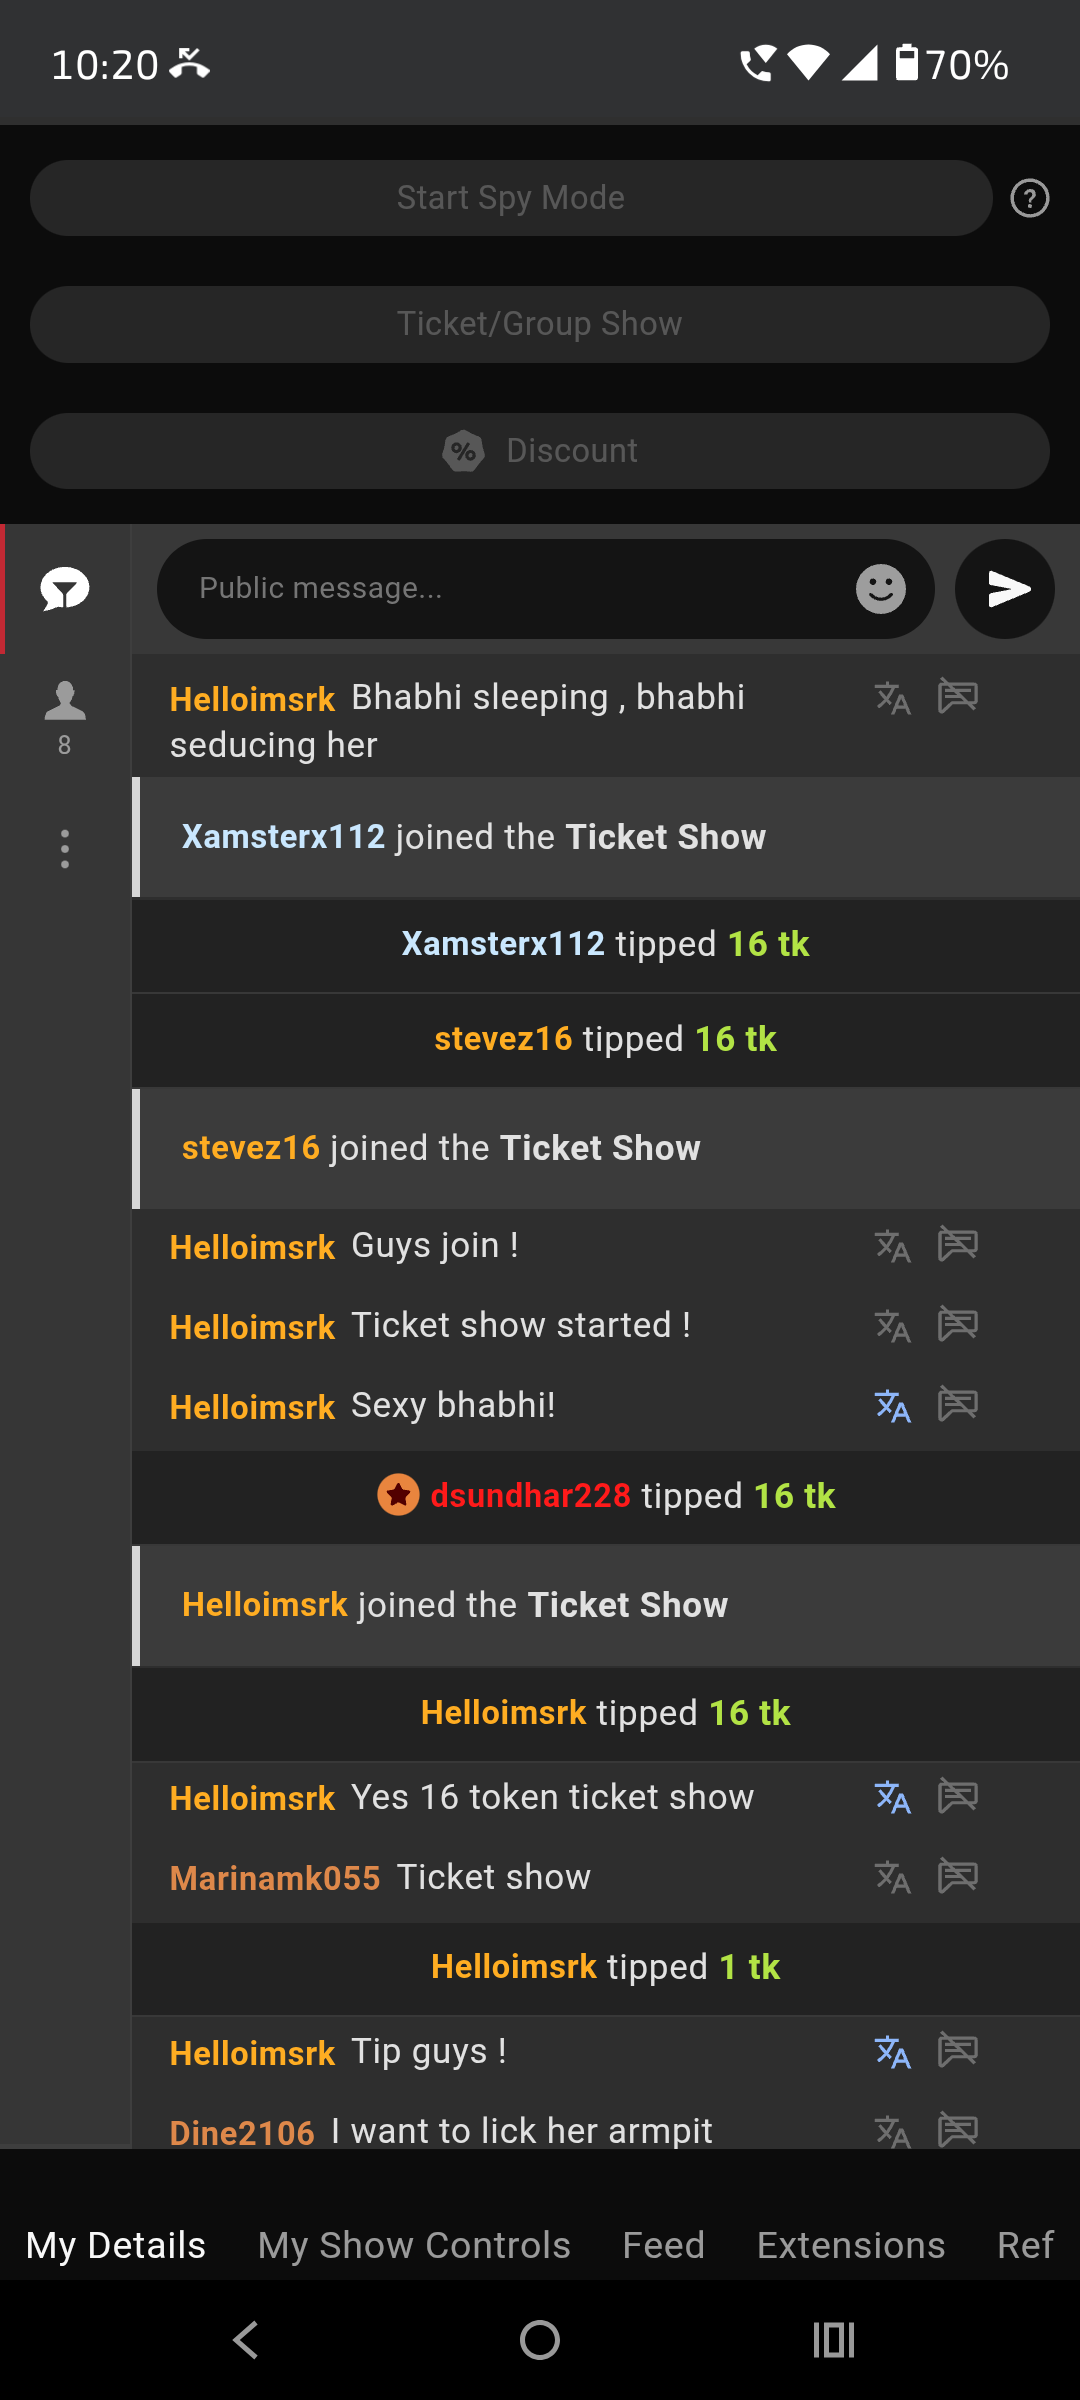Open the Discount option
Viewport: 1080px width, 2400px height.
[x=540, y=451]
